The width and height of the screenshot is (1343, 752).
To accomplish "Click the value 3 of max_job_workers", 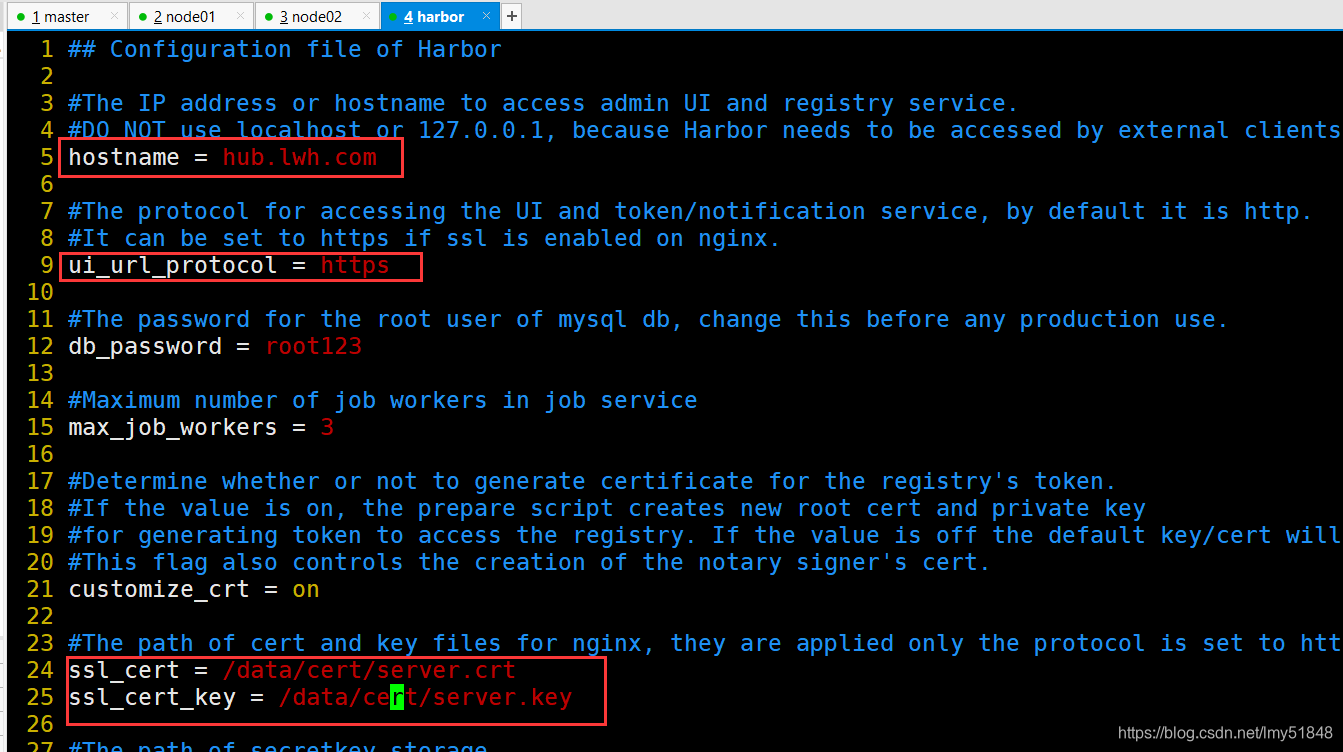I will (x=327, y=428).
